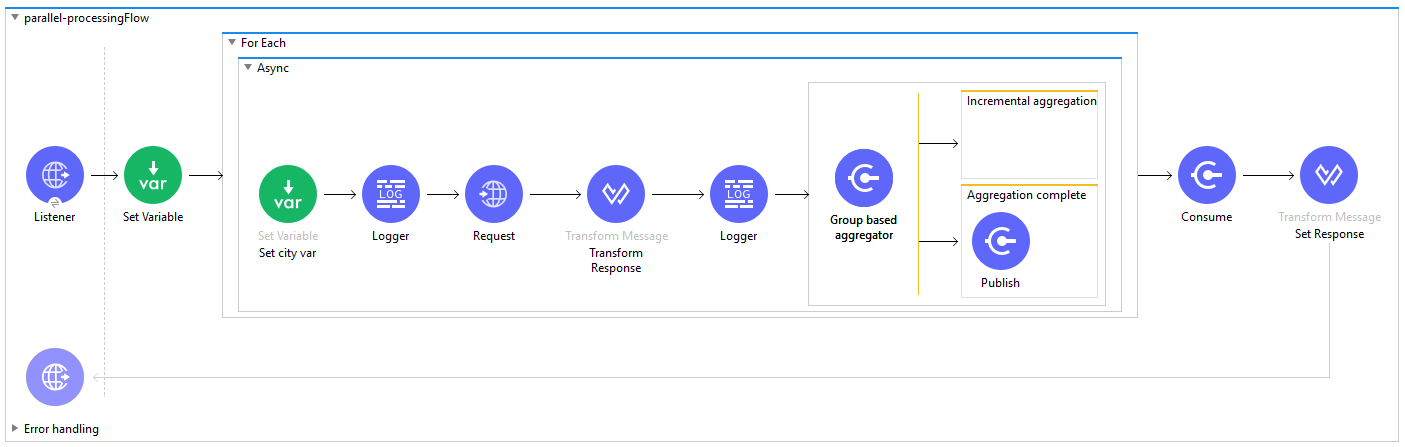Click the Publish component in Aggregation complete
This screenshot has width=1405, height=447.
1001,241
